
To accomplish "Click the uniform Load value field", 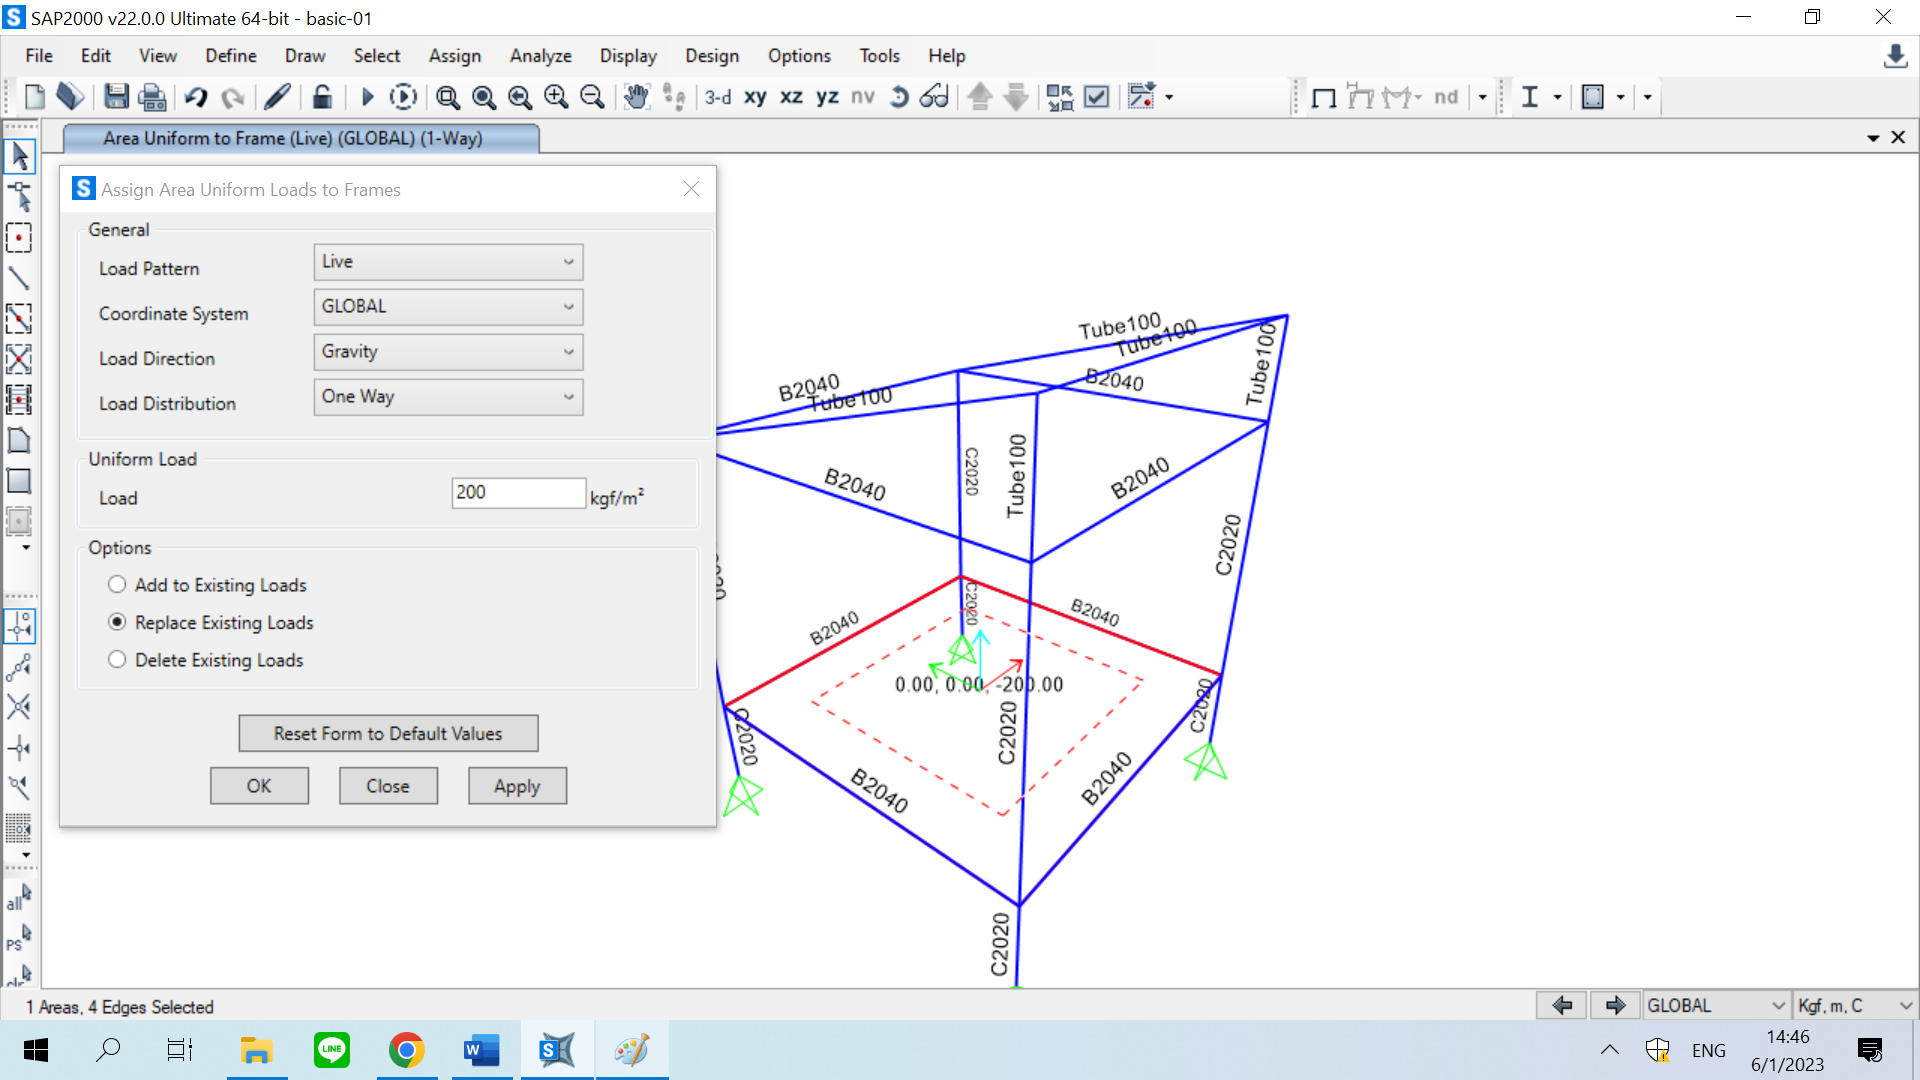I will coord(518,493).
